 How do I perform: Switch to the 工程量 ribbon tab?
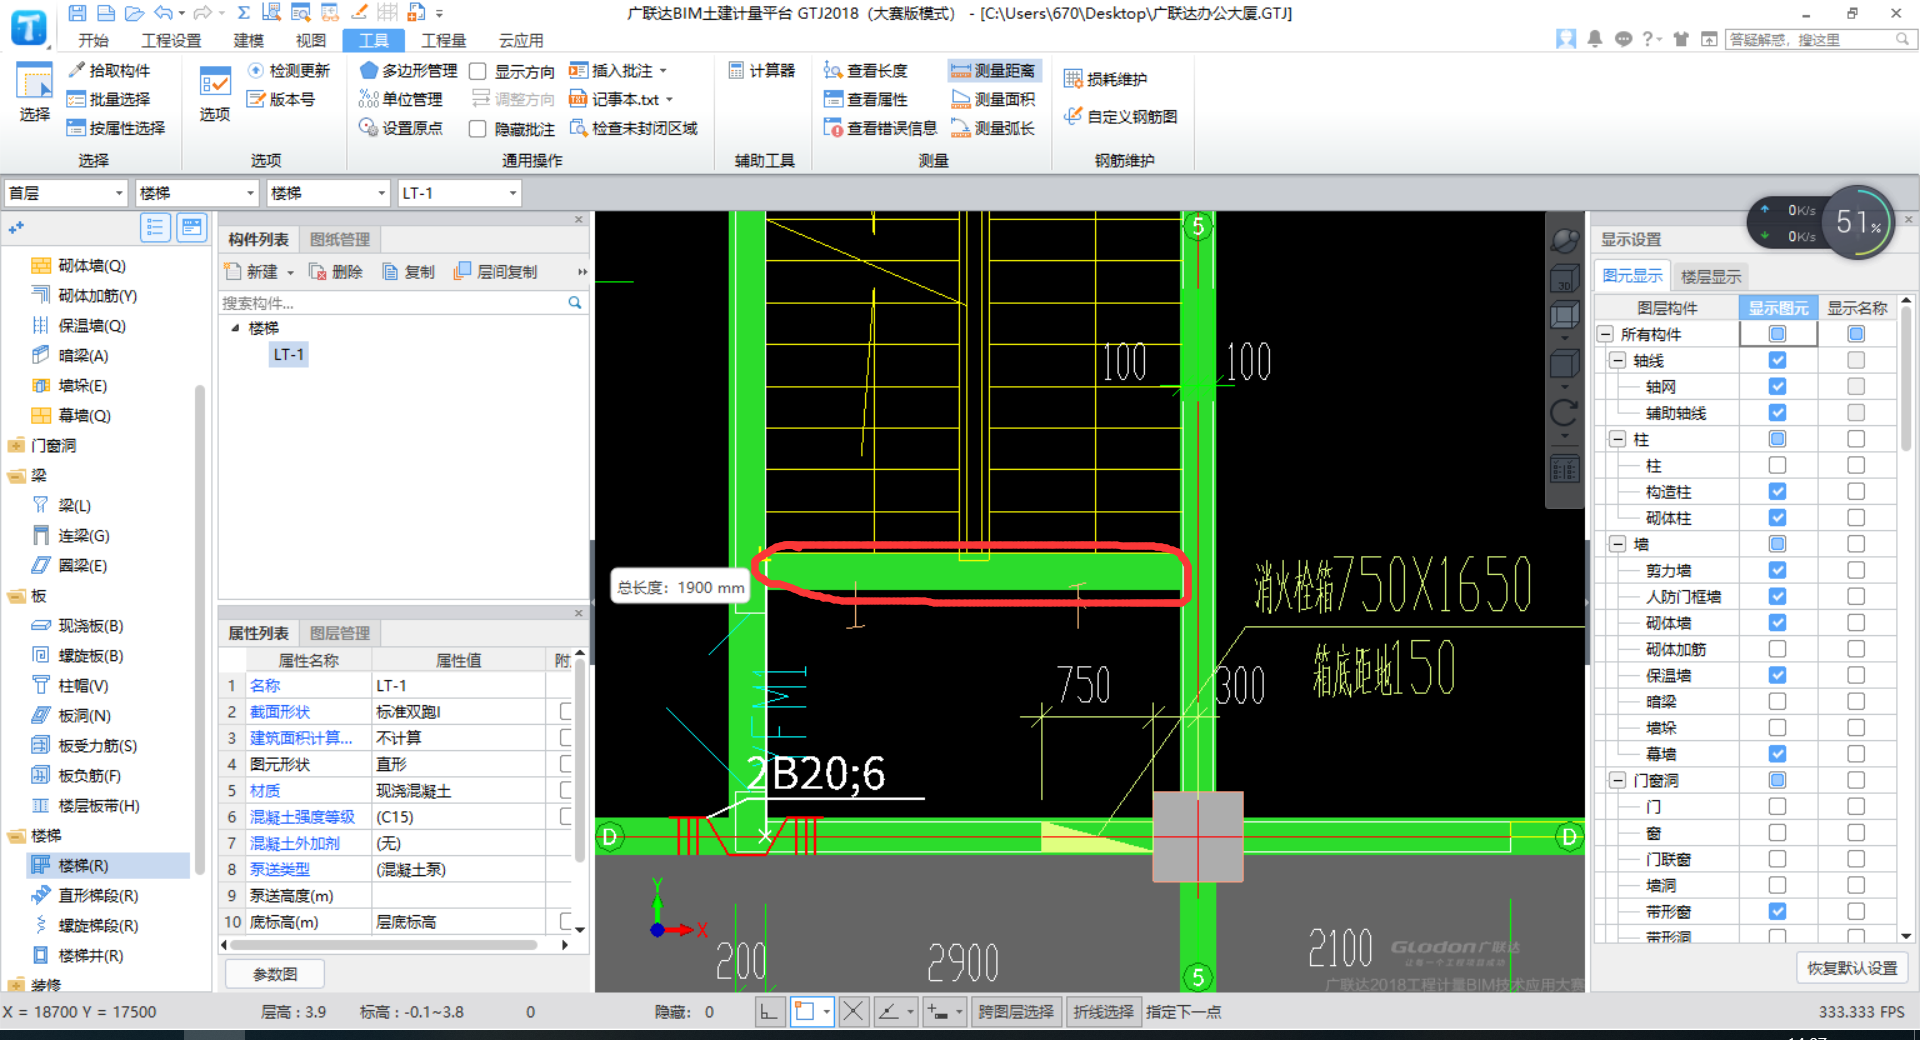(443, 40)
